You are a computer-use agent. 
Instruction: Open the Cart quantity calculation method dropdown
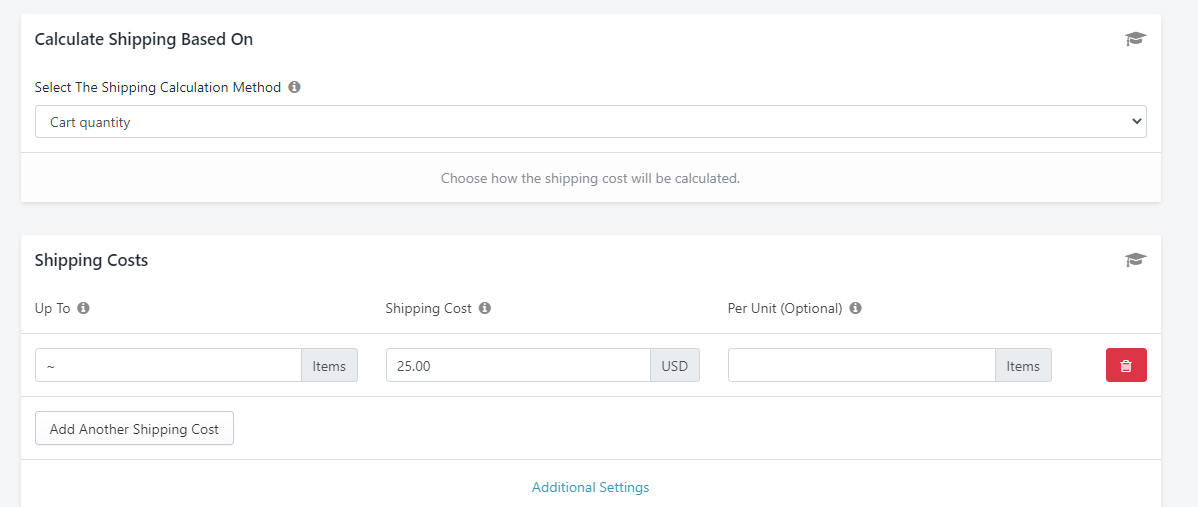(x=590, y=122)
